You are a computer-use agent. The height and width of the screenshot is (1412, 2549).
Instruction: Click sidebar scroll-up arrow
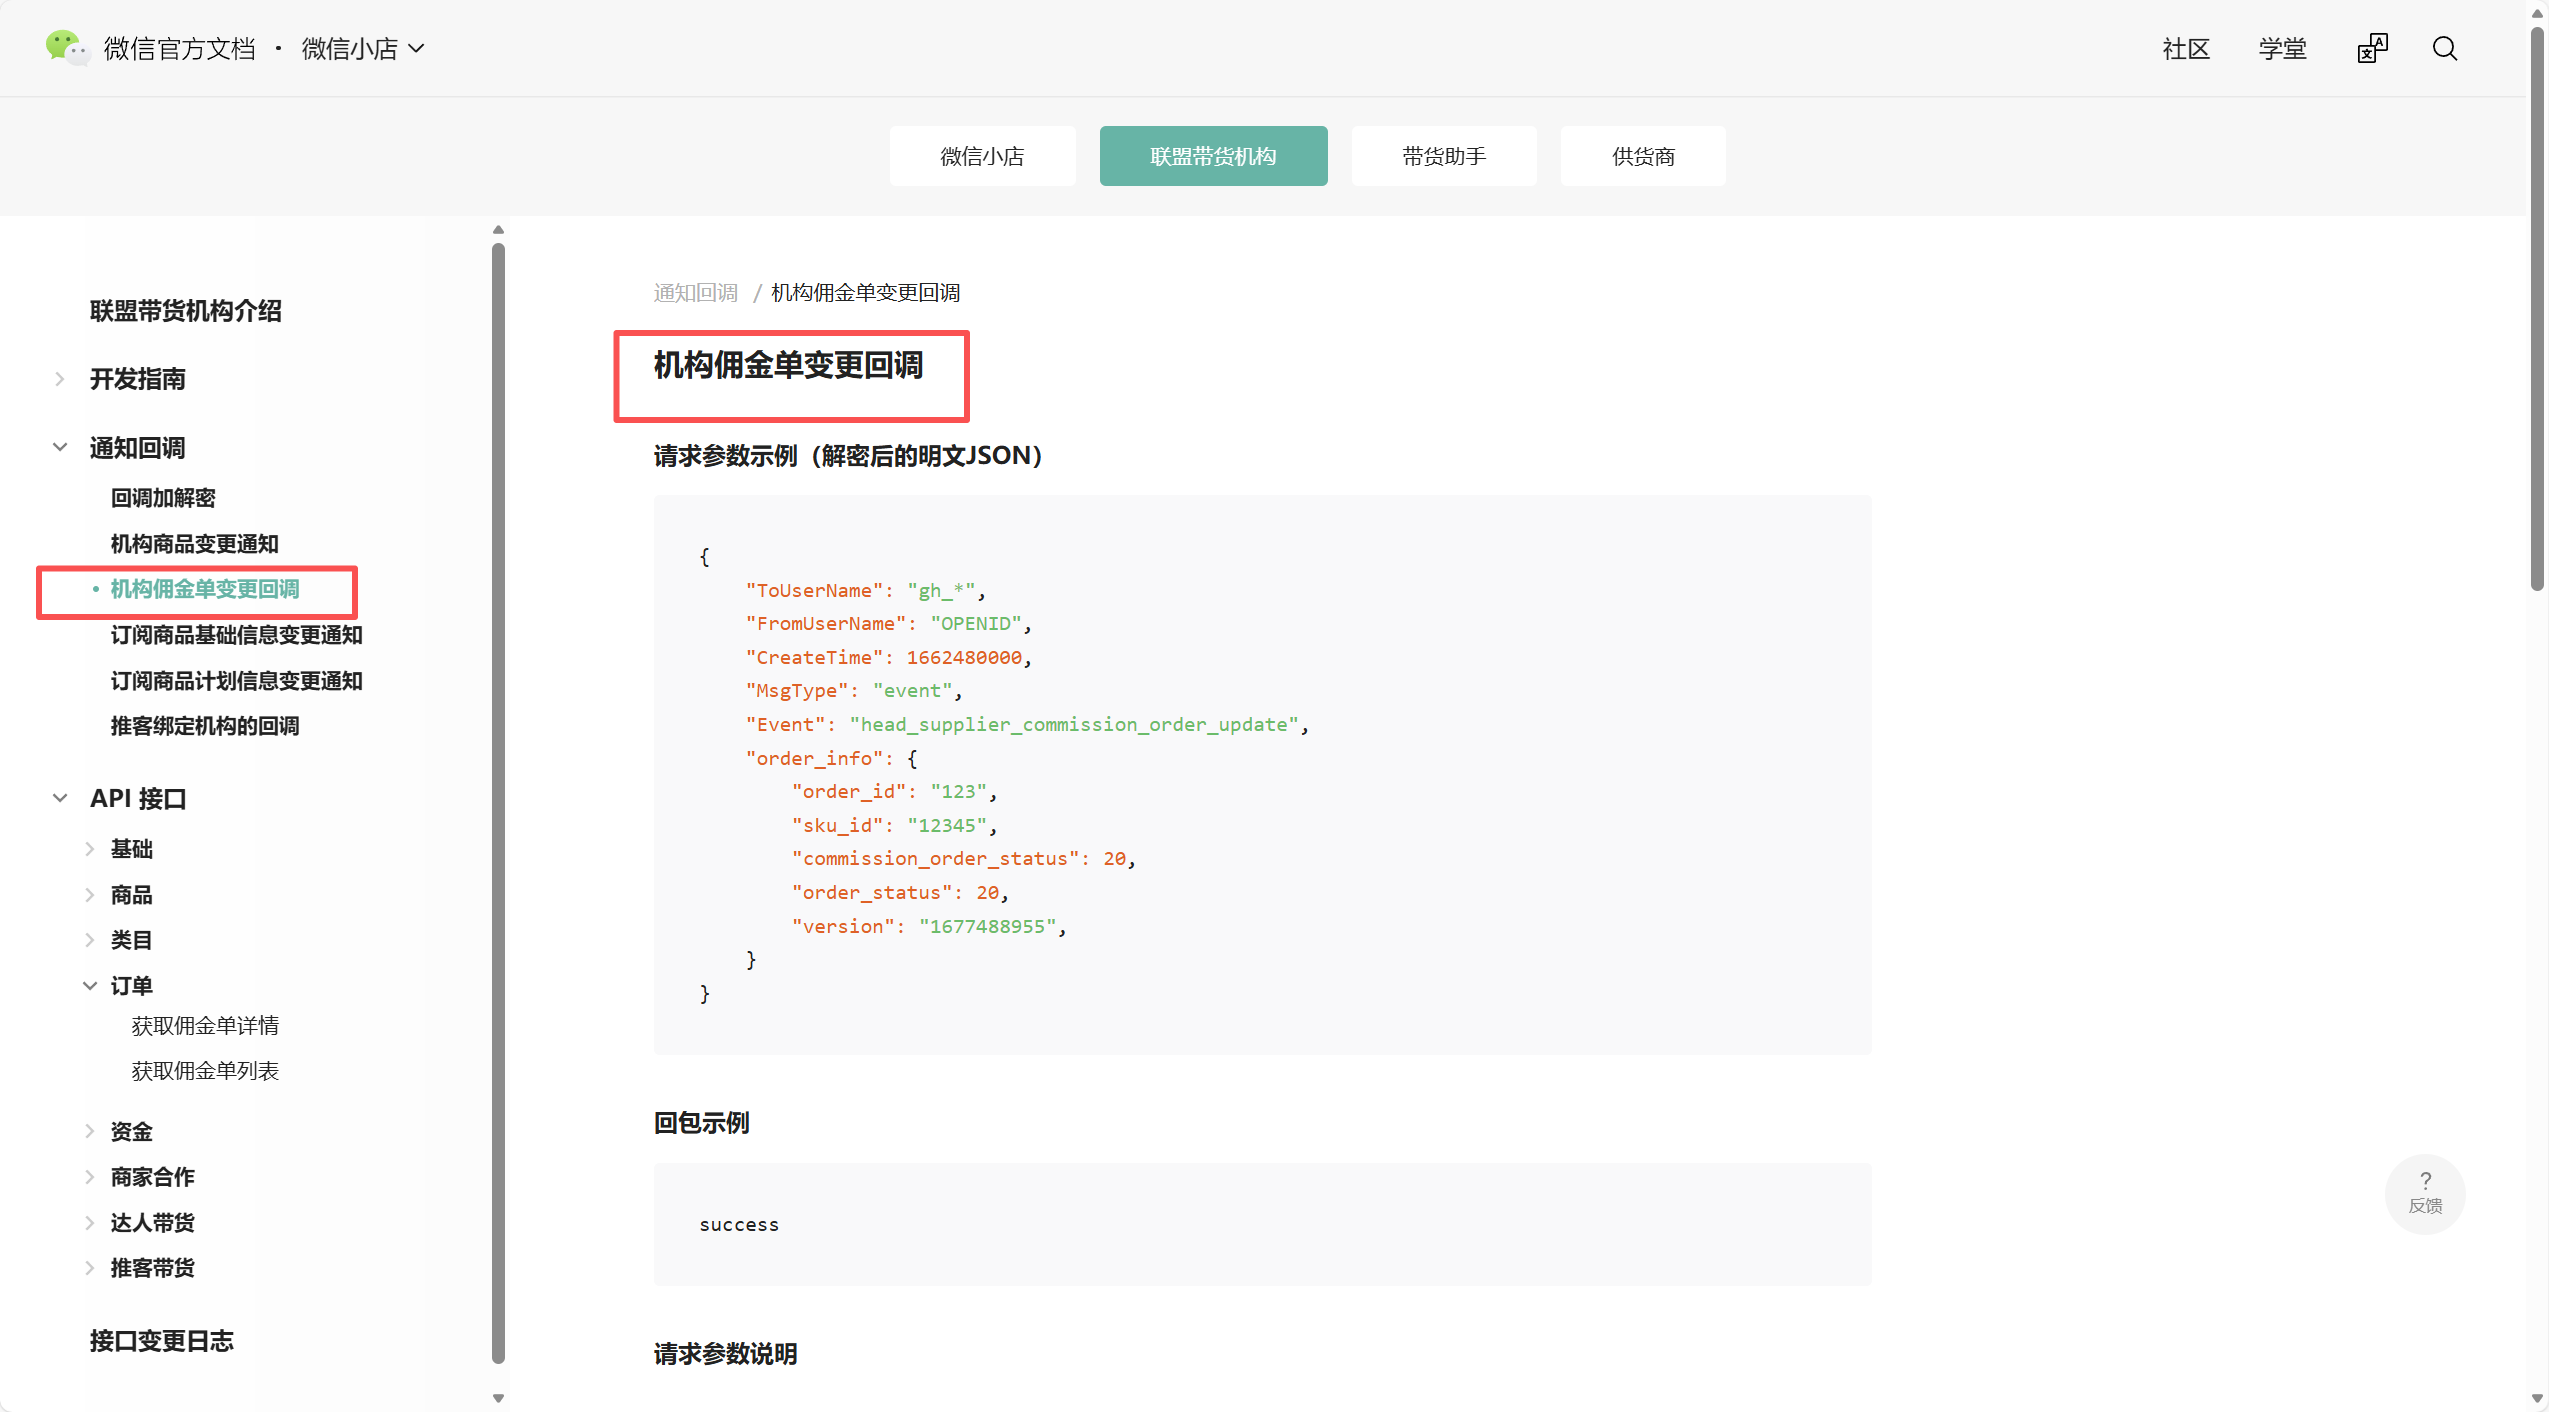point(498,230)
